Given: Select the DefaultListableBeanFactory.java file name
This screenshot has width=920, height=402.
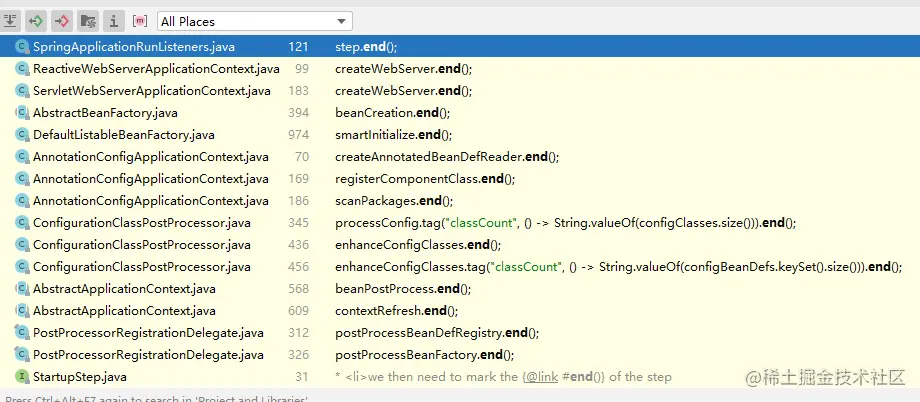Looking at the screenshot, I should pos(124,135).
